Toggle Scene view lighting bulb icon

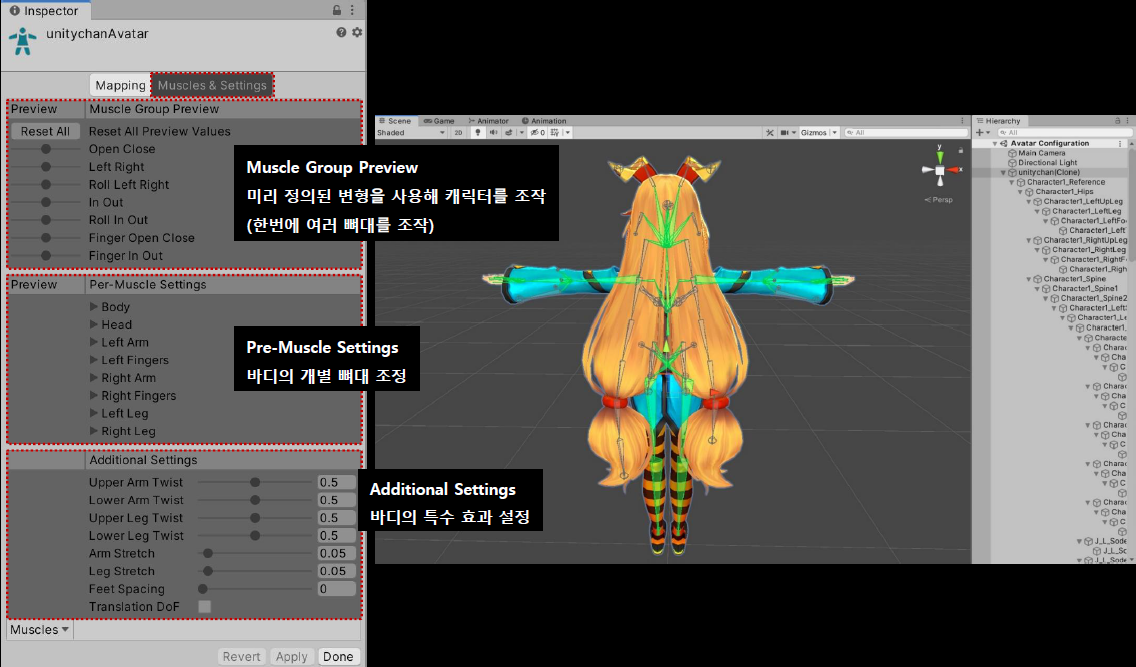coord(477,133)
